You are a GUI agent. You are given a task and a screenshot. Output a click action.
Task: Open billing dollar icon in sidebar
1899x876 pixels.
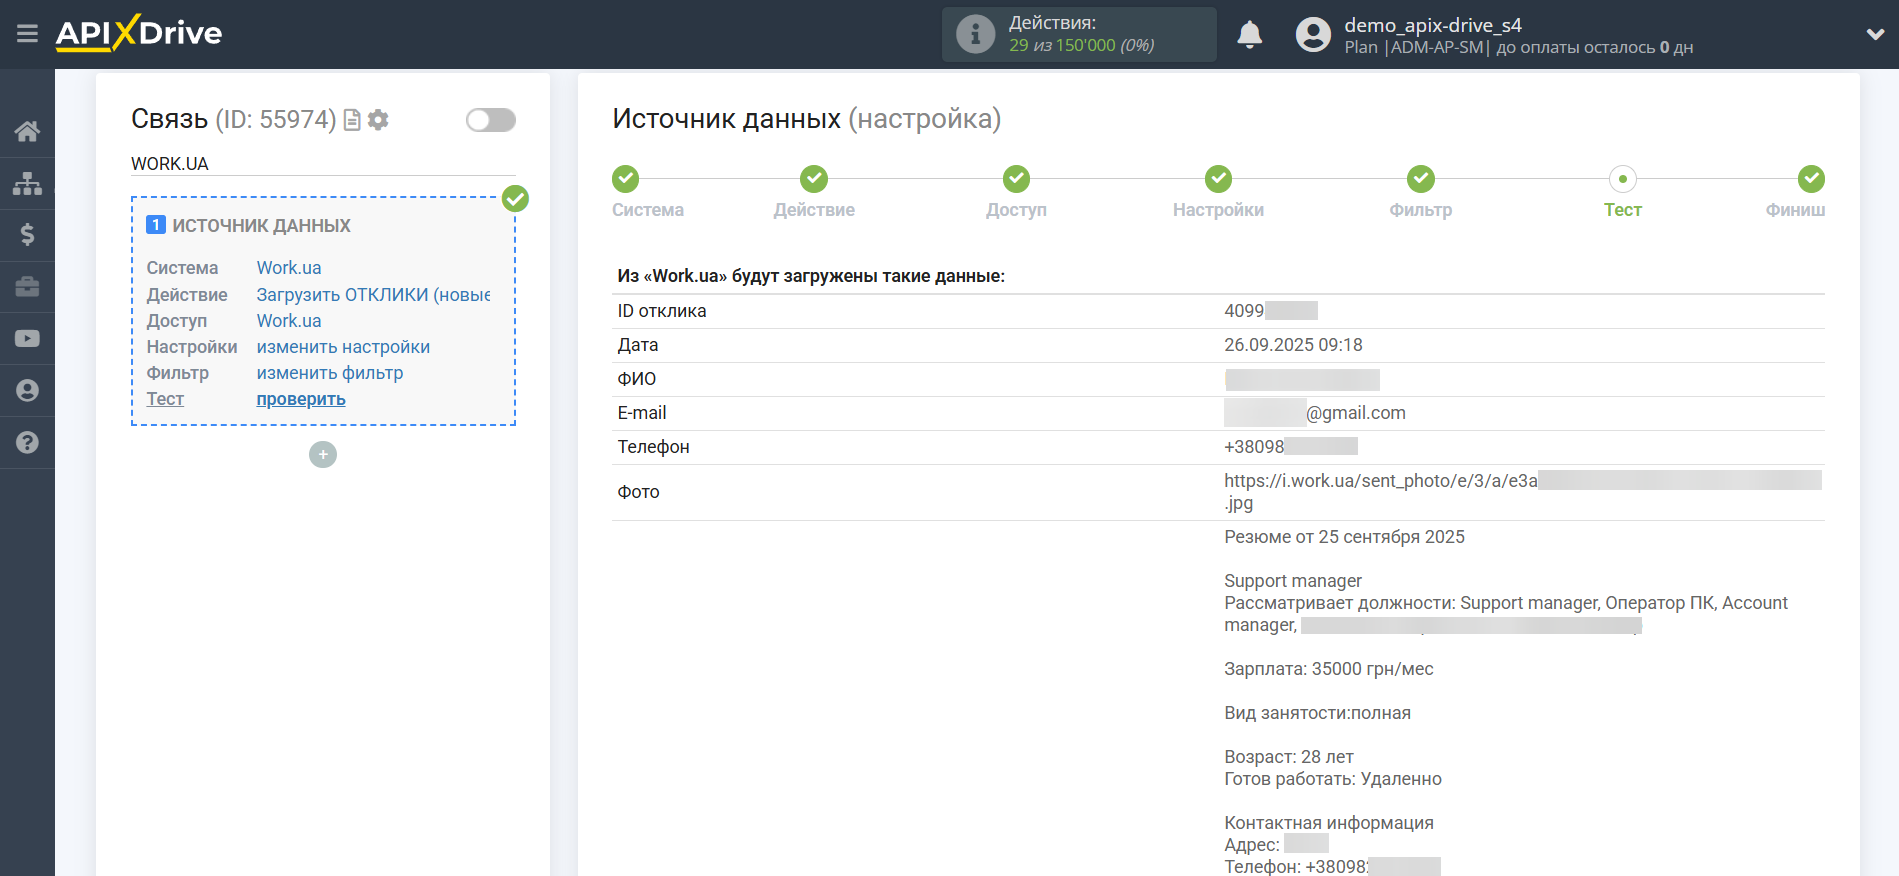(27, 235)
